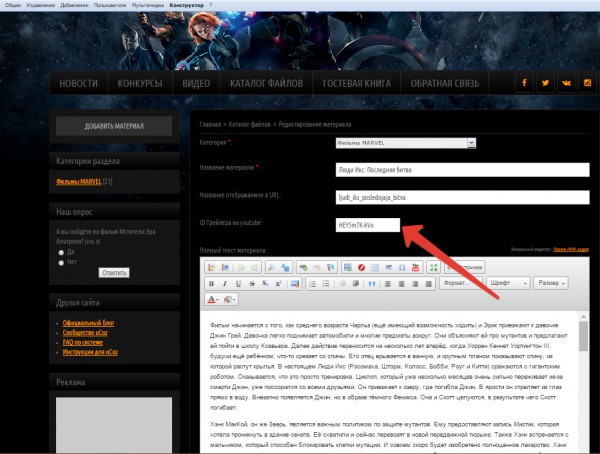Open the background color dropdown
The height and width of the screenshot is (454, 600).
tap(230, 299)
